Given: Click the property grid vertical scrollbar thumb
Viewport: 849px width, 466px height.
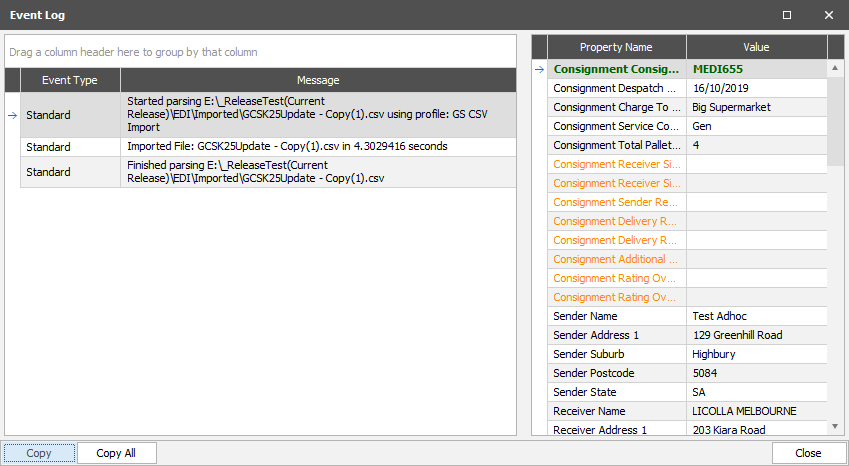Looking at the screenshot, I should 834,121.
